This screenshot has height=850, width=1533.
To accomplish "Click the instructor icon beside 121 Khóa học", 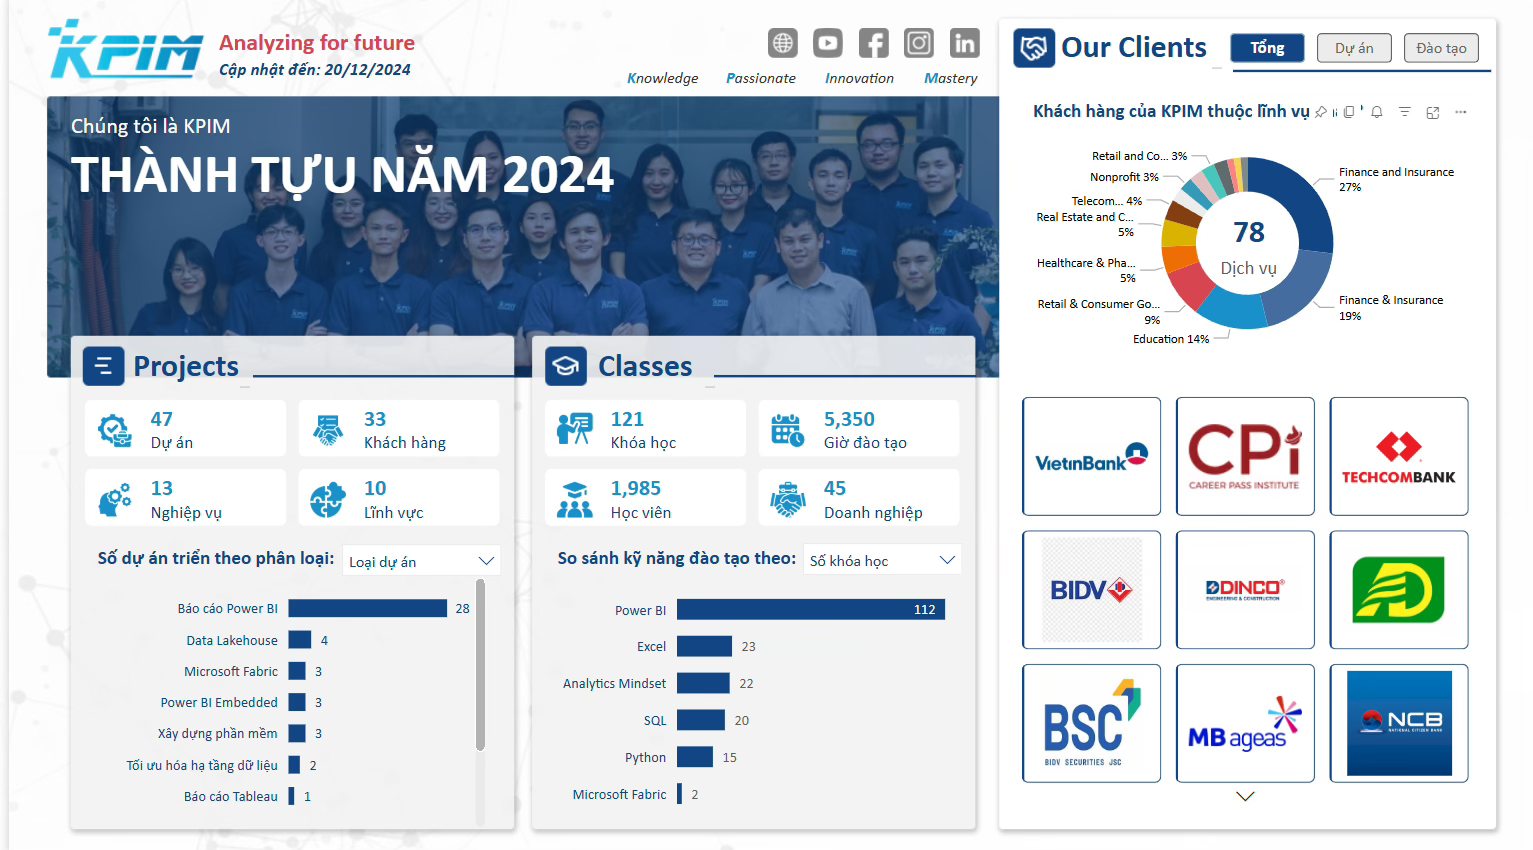I will point(575,430).
